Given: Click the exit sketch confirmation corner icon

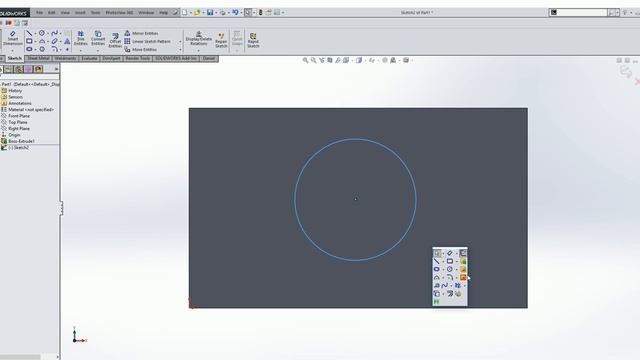Looking at the screenshot, I should 626,72.
